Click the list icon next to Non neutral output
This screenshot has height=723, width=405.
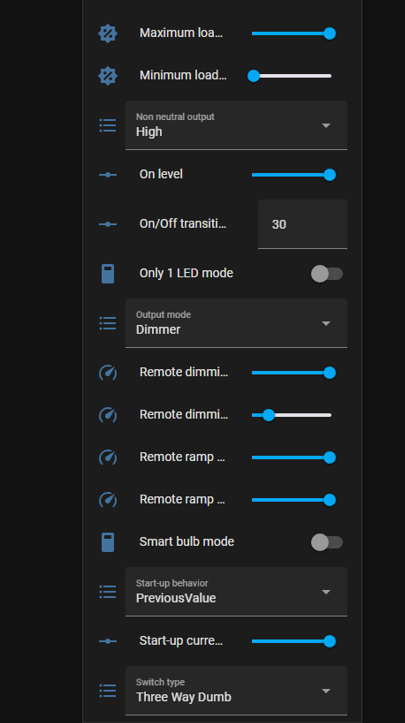click(108, 125)
